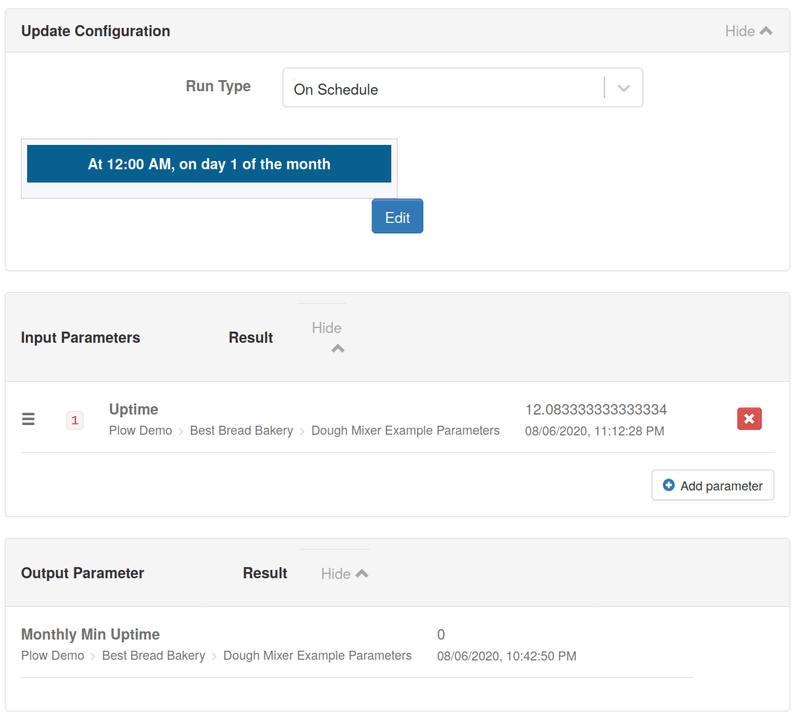Open the Uptime parameter name

[134, 409]
